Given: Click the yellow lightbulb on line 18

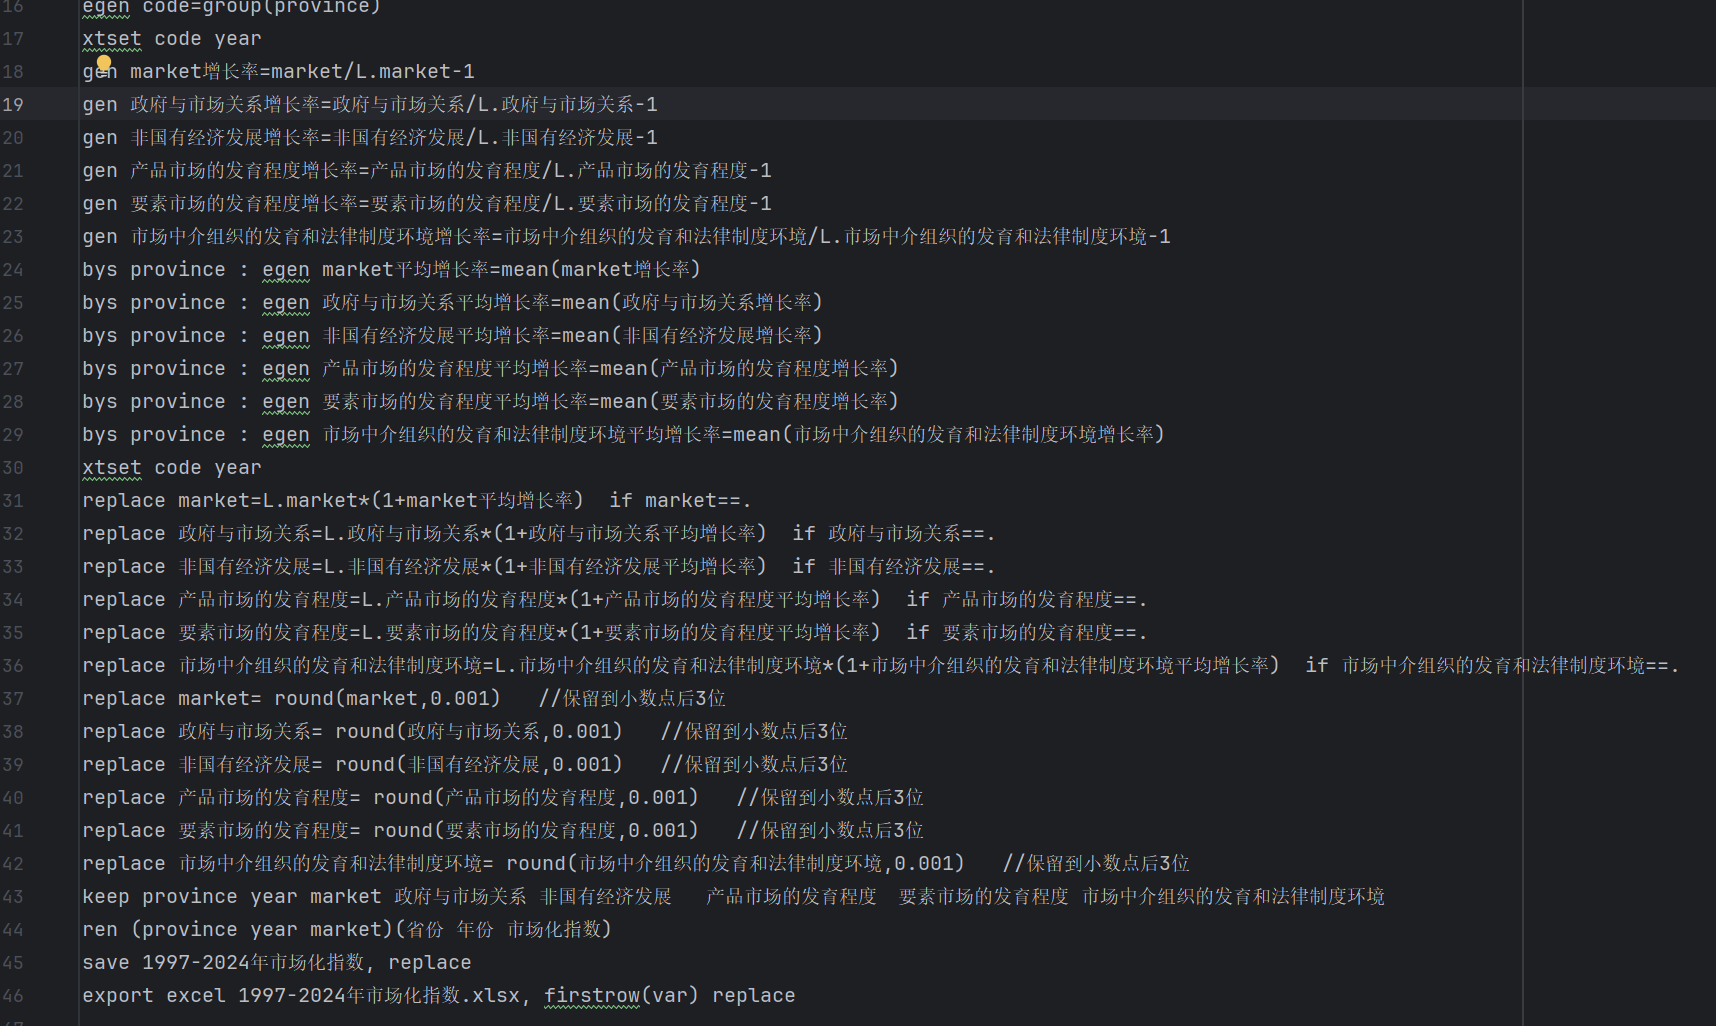Looking at the screenshot, I should [104, 63].
